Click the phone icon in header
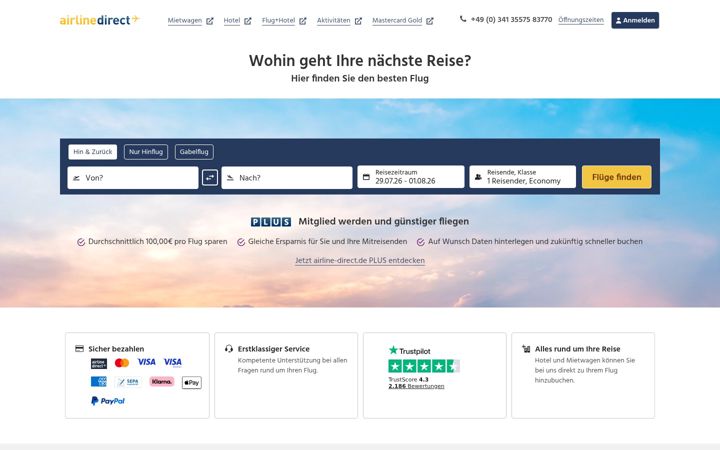The width and height of the screenshot is (720, 450). coord(463,19)
